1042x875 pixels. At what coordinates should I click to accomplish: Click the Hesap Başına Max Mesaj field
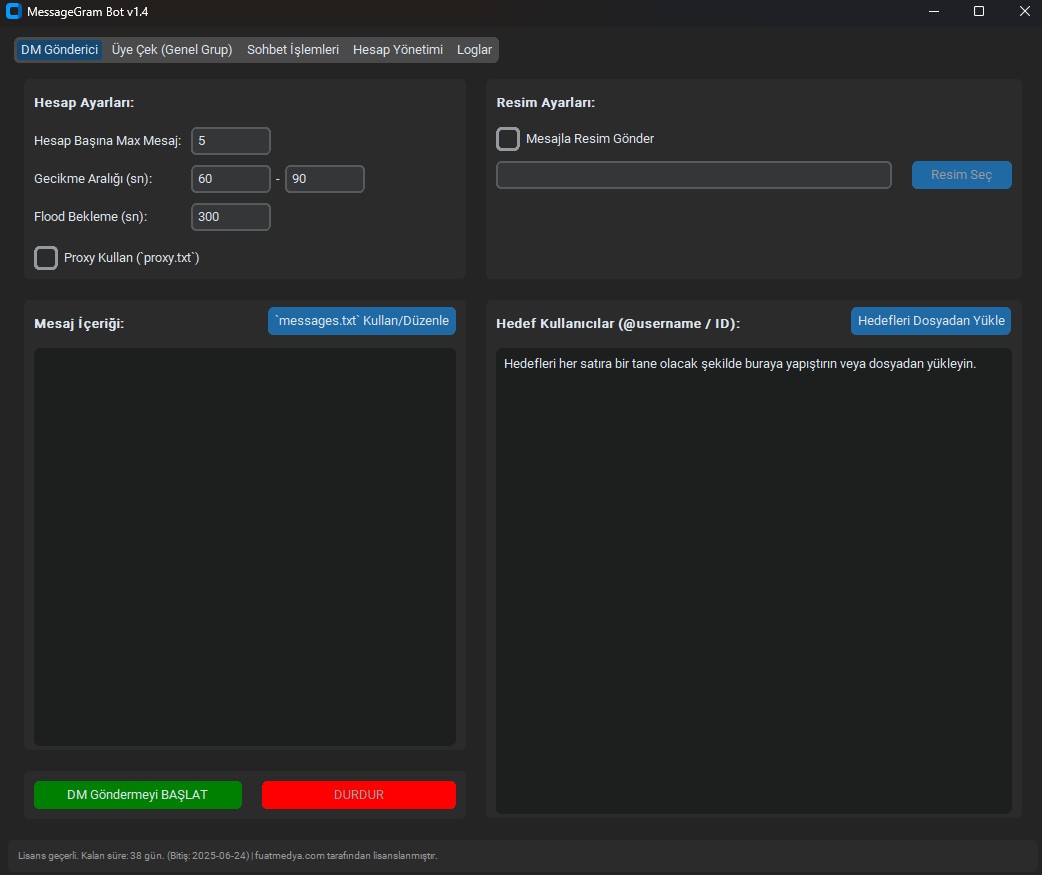click(x=231, y=141)
